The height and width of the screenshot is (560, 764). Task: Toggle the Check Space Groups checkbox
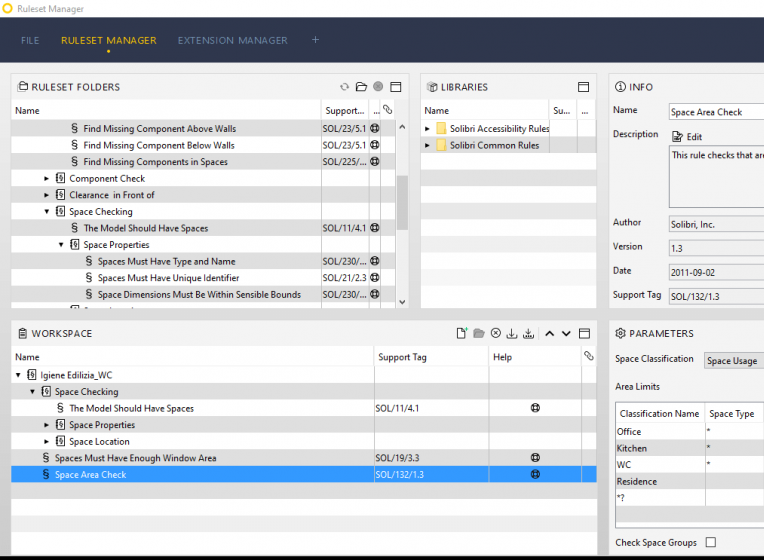pyautogui.click(x=711, y=542)
